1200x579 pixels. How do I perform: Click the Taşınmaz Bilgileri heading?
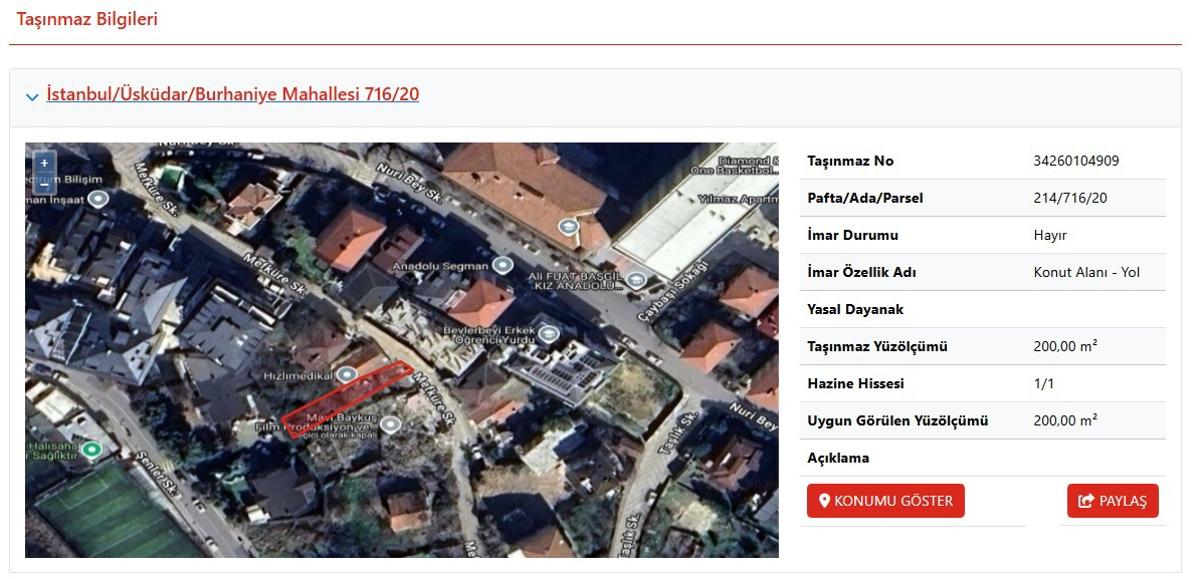pyautogui.click(x=87, y=19)
